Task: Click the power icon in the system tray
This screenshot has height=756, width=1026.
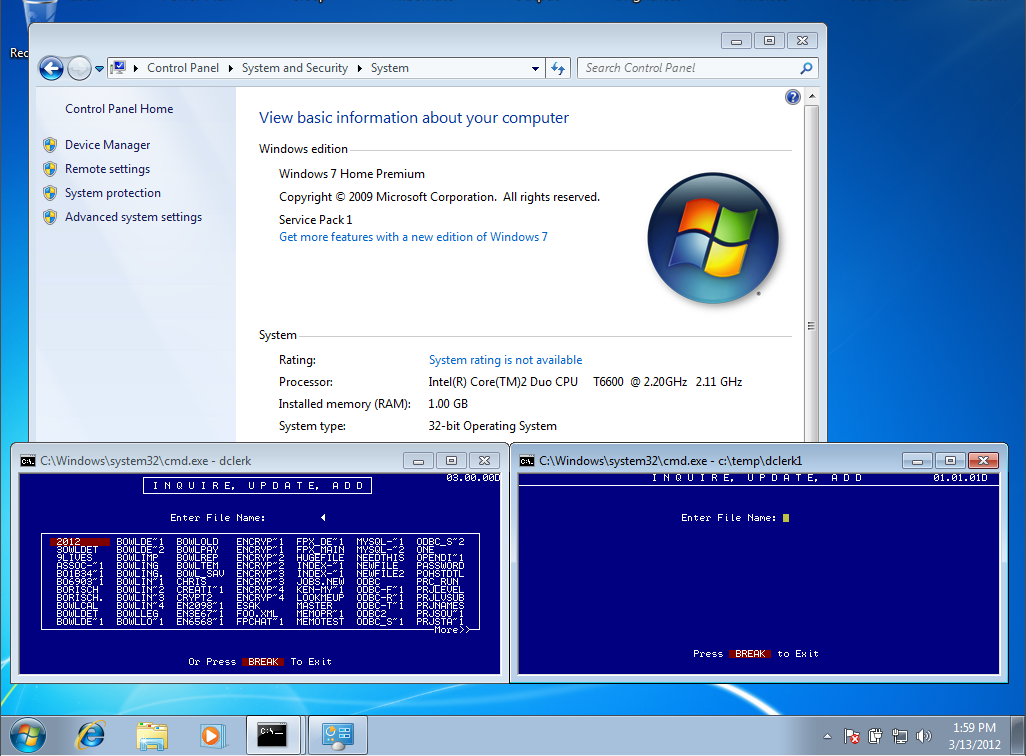Action: pyautogui.click(x=875, y=736)
